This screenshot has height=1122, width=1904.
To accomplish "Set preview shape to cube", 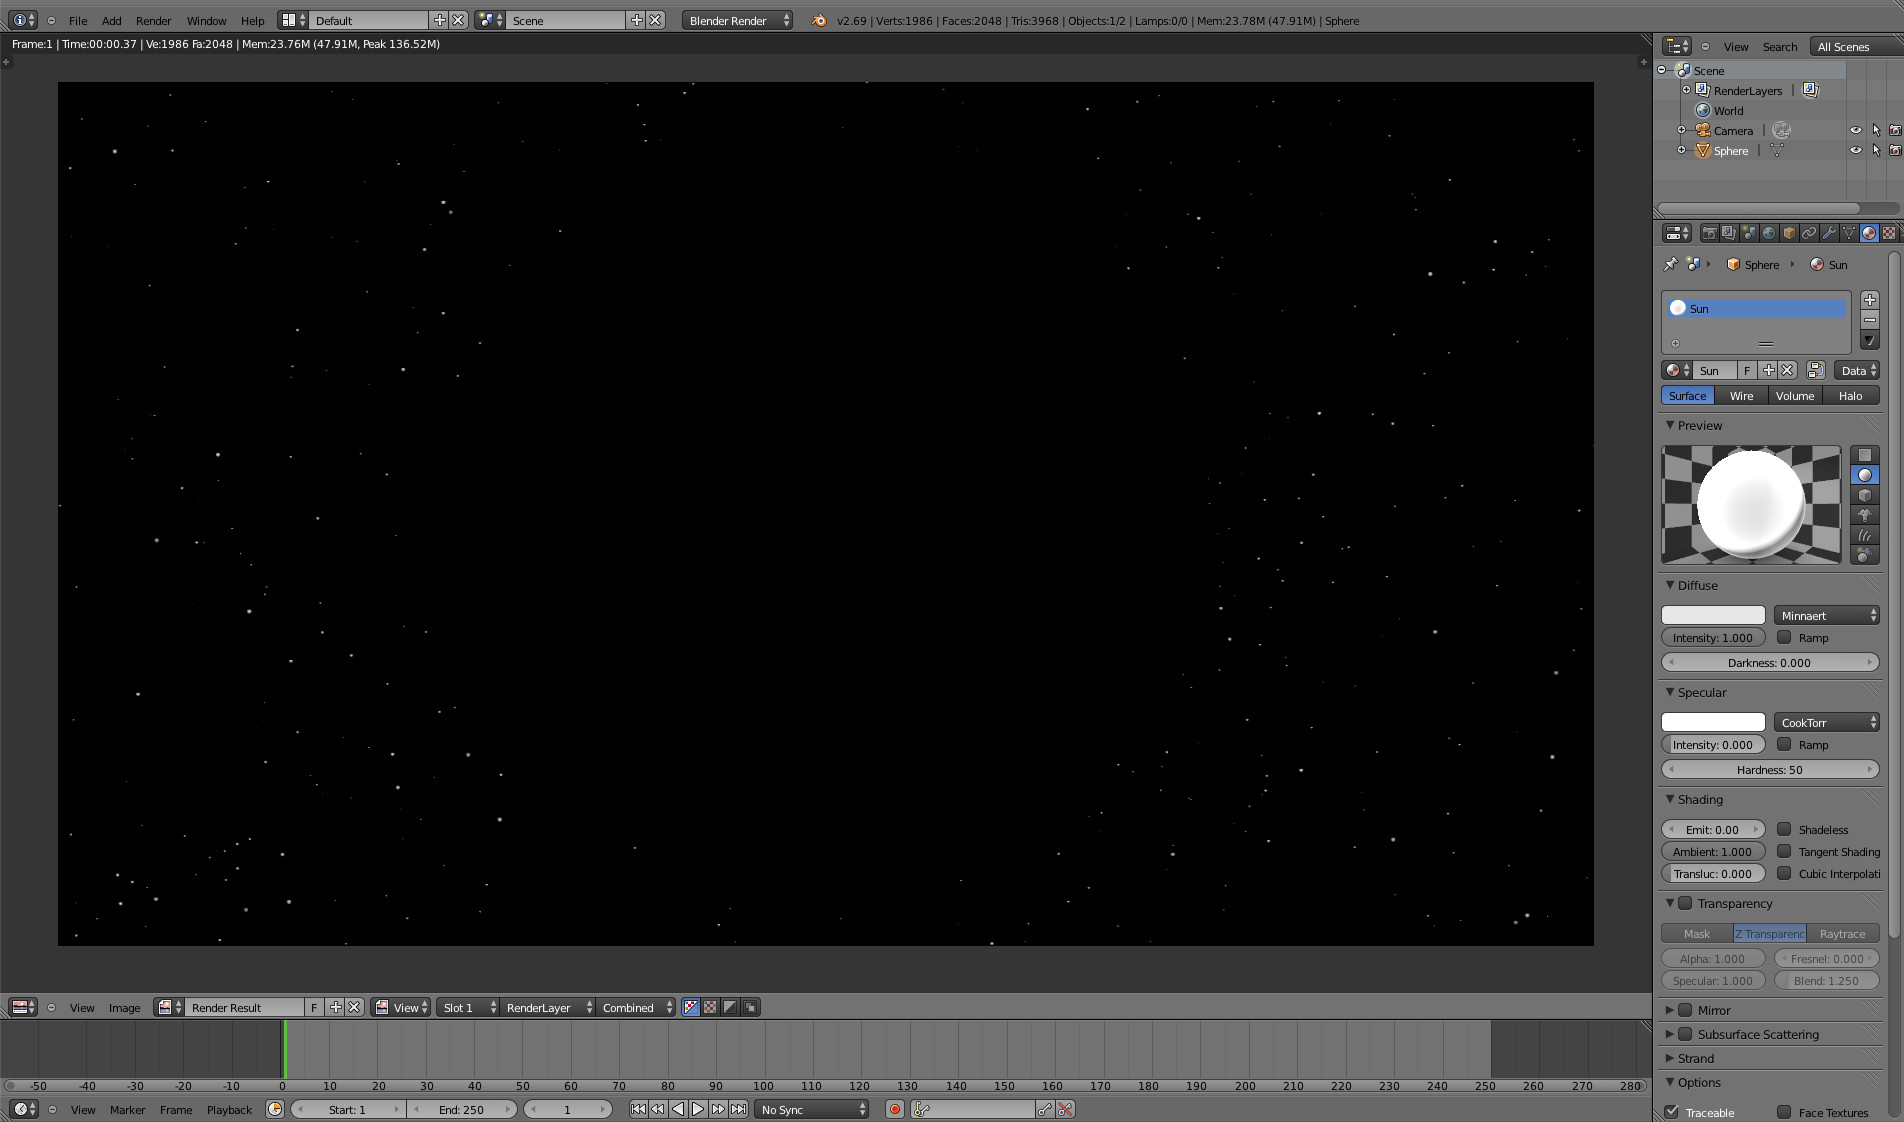I will pos(1865,495).
